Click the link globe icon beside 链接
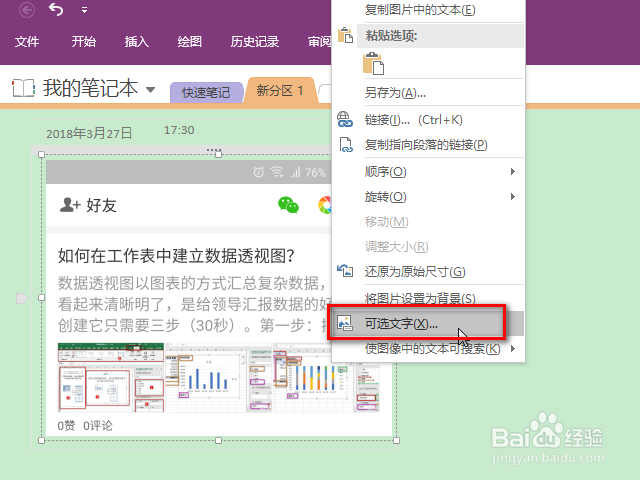640x480 pixels. (x=345, y=120)
